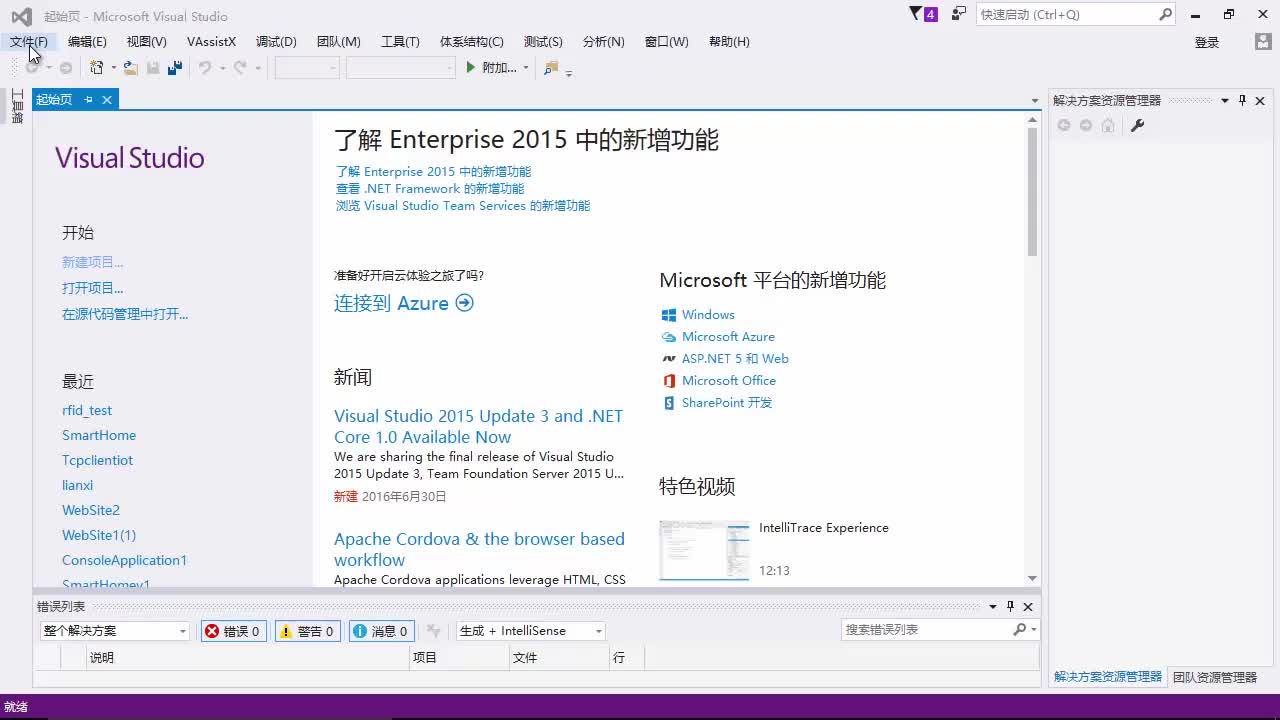Click the Navigate Backward toolbar icon

pyautogui.click(x=33, y=68)
